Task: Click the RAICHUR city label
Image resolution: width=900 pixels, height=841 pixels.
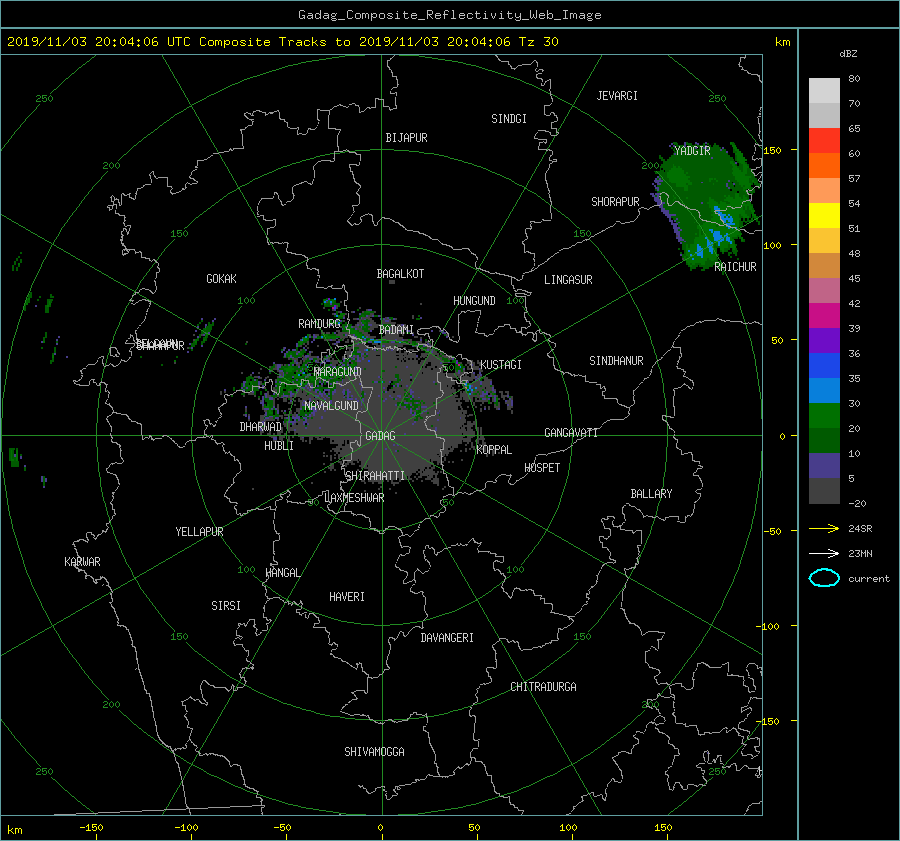Action: [x=735, y=267]
